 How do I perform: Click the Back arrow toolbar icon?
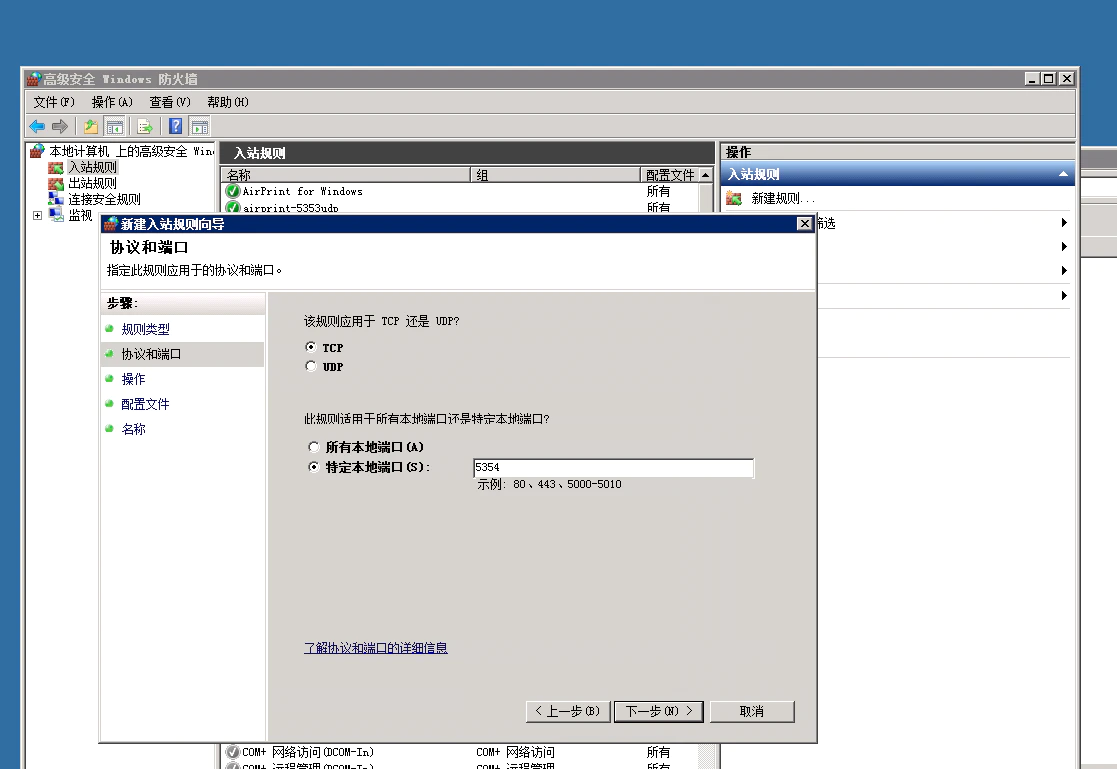click(37, 126)
